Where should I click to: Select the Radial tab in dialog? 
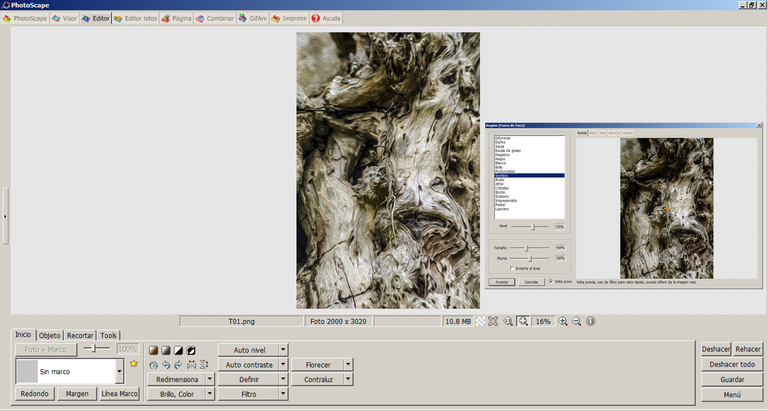click(582, 133)
